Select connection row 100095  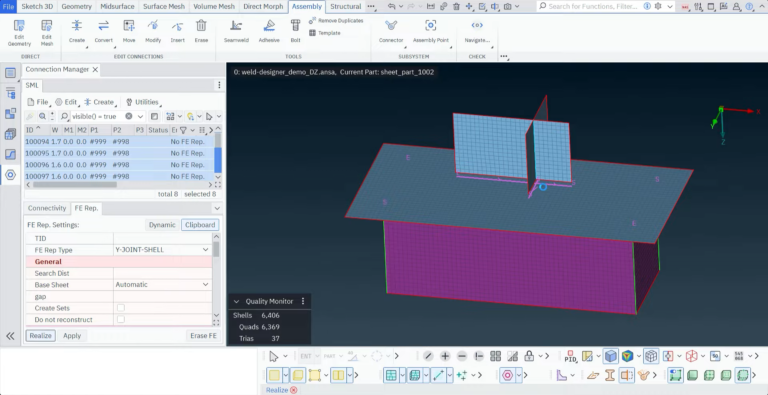[x=120, y=153]
